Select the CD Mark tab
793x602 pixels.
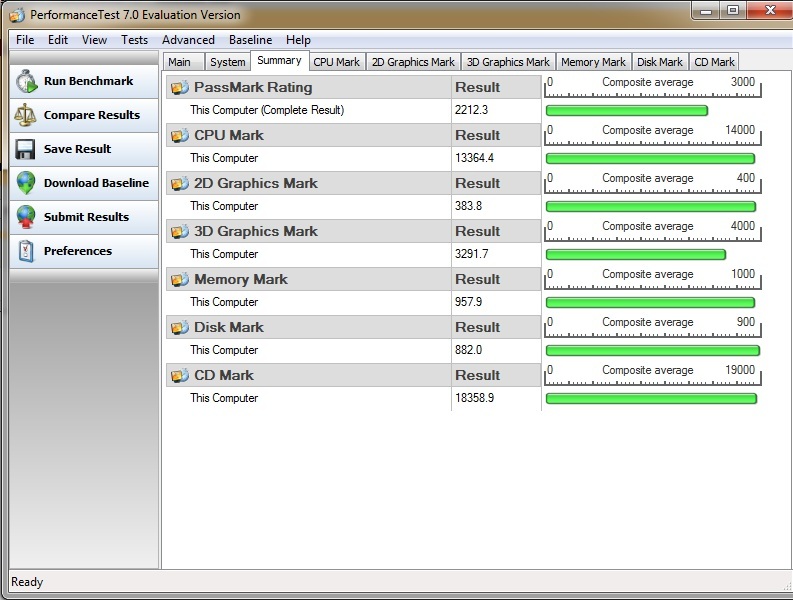715,62
